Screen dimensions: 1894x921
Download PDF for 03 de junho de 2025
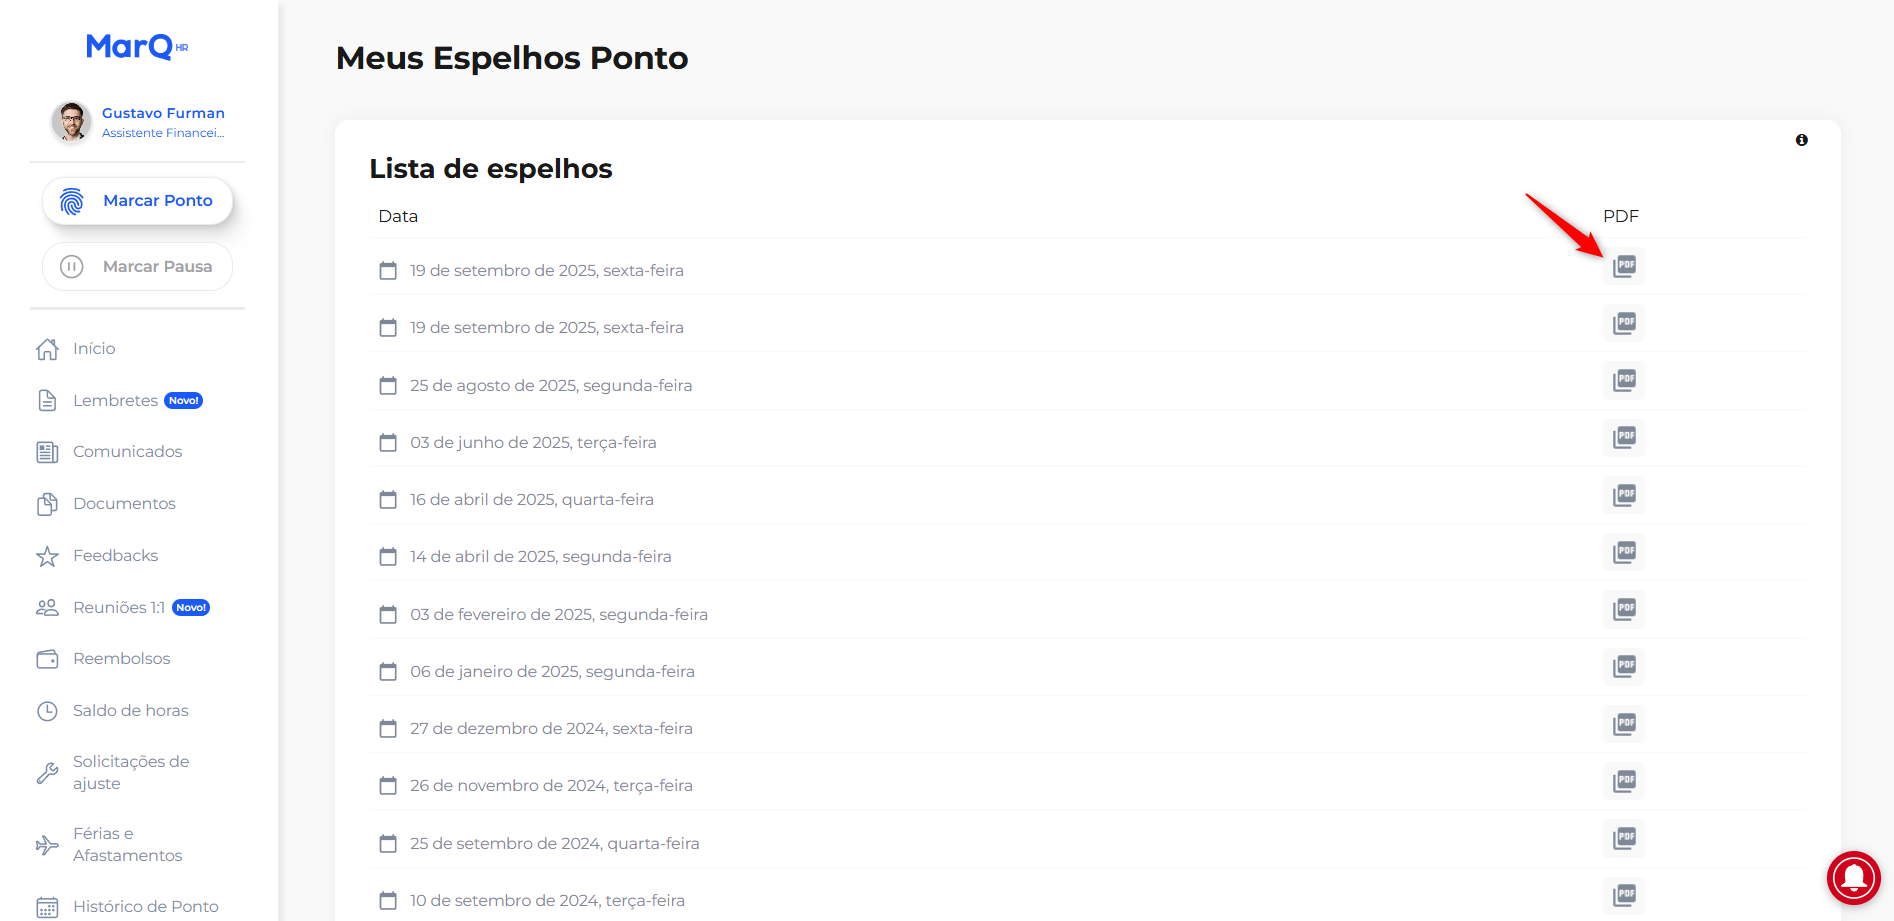[x=1624, y=438]
